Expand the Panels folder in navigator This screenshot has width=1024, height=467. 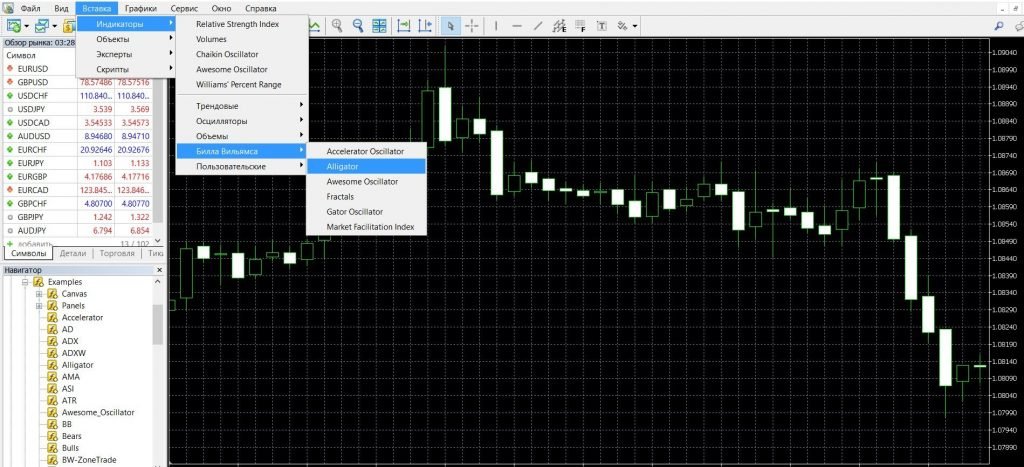pyautogui.click(x=39, y=306)
